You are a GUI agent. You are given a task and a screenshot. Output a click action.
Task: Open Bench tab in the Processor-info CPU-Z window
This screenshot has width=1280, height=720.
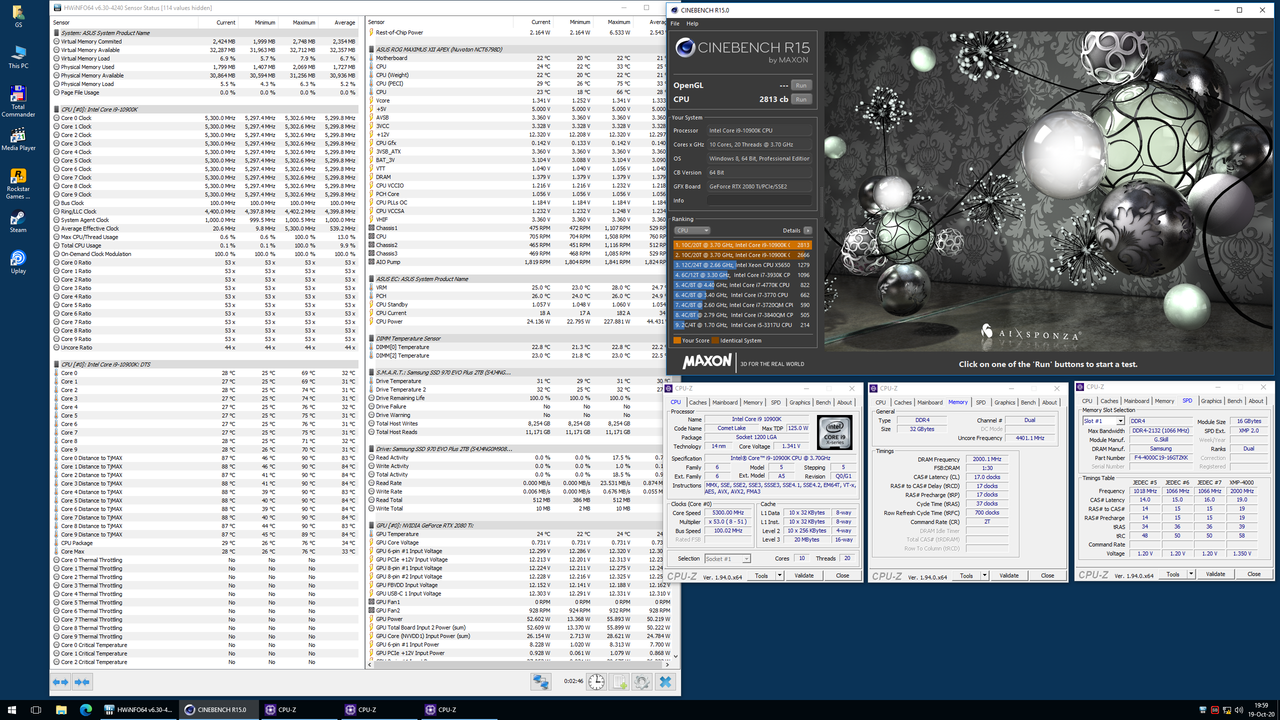point(824,402)
